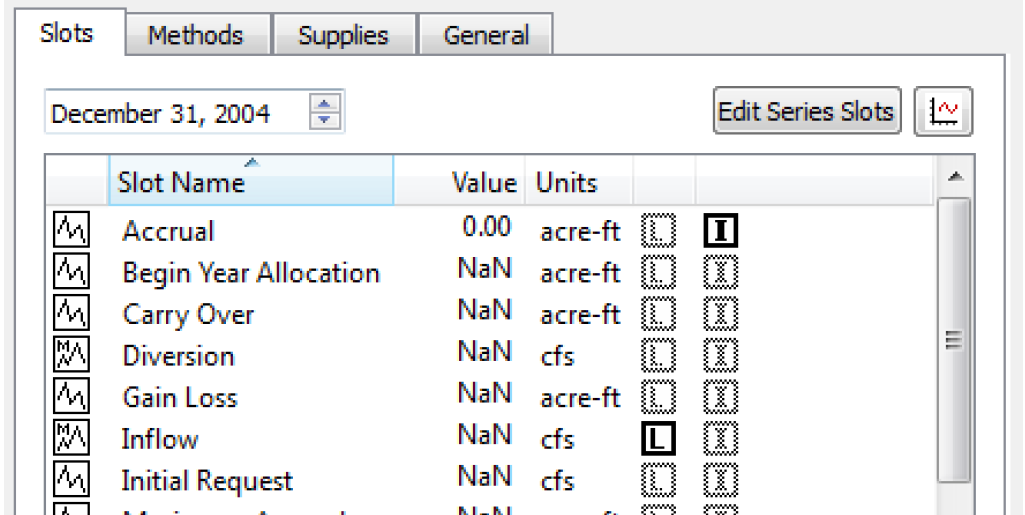Toggle the bold I flag on Accrual row
Image resolution: width=1025 pixels, height=515 pixels.
(x=720, y=231)
